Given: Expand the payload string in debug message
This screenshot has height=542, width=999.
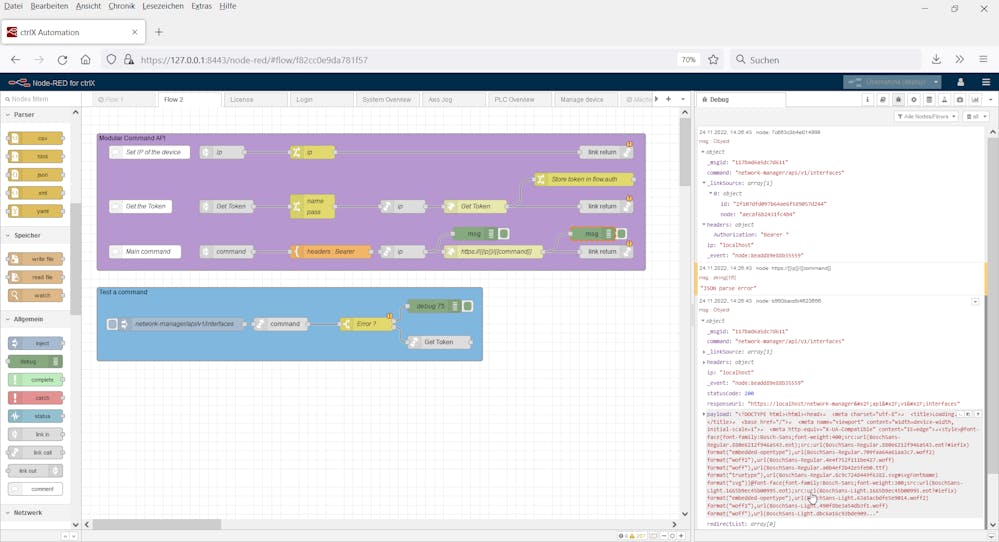Looking at the screenshot, I should 704,414.
